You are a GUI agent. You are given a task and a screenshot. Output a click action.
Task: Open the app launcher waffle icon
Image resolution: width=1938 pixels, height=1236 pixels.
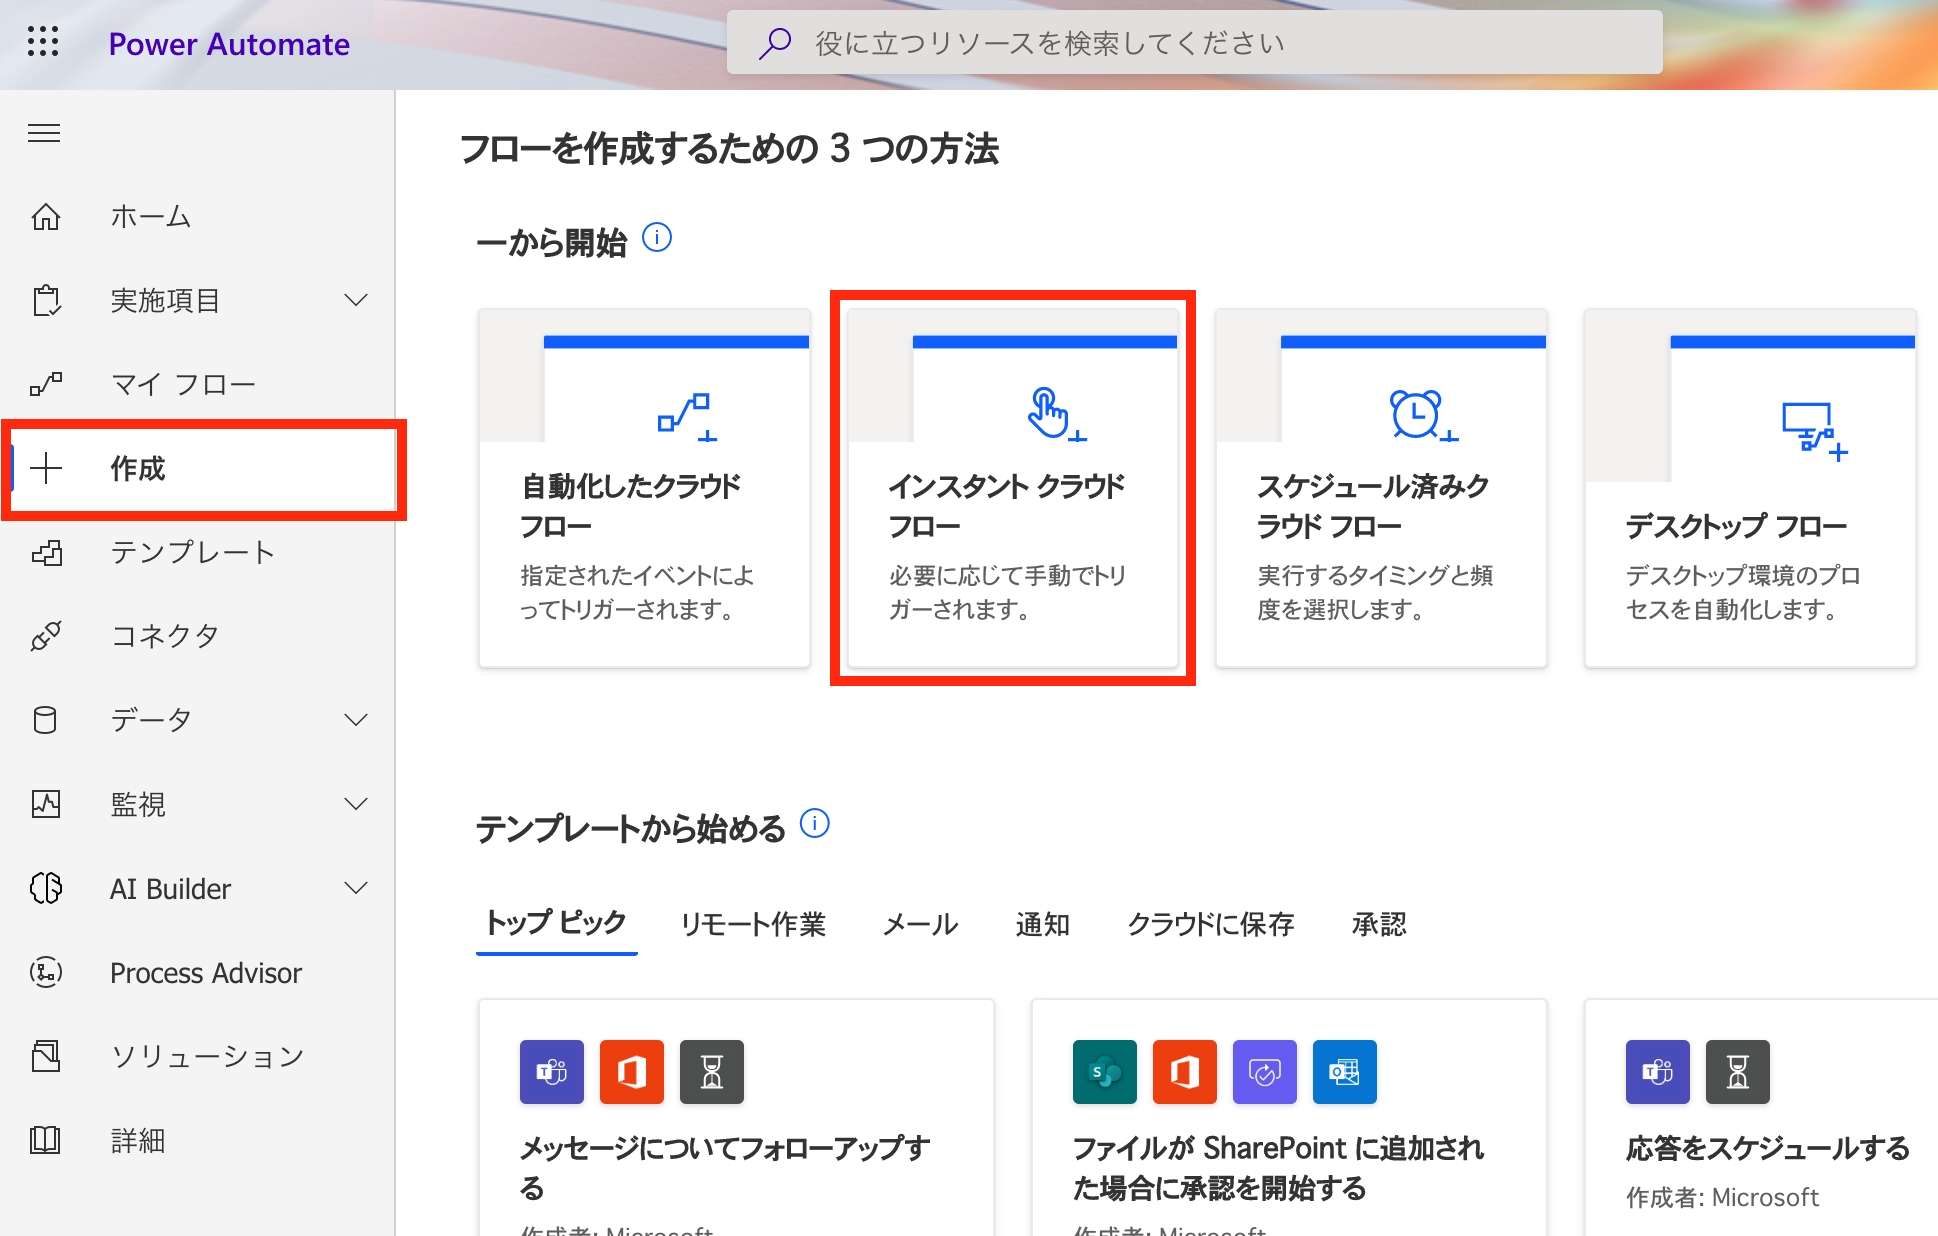click(43, 42)
